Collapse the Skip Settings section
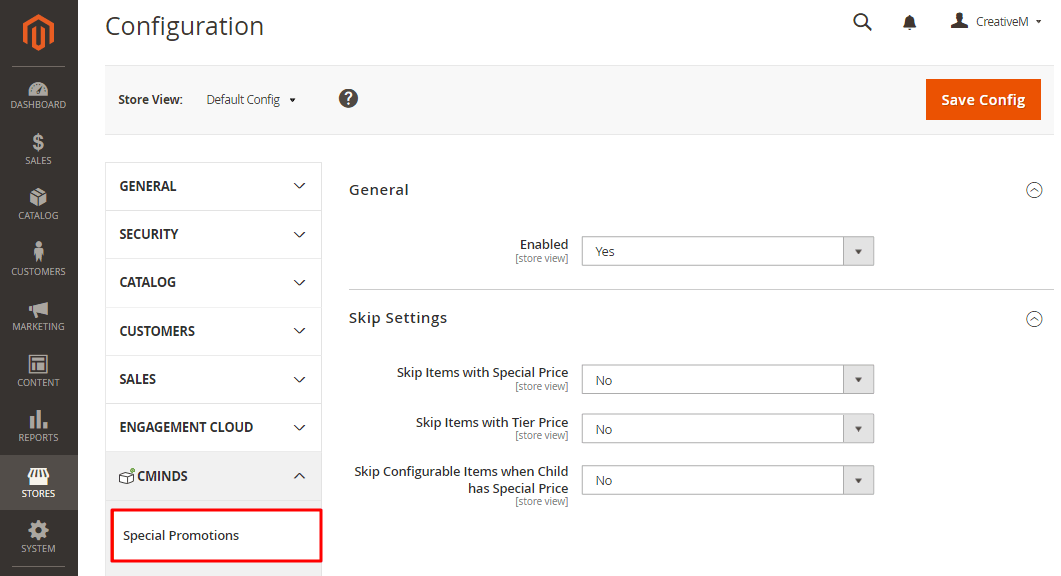 click(1034, 319)
